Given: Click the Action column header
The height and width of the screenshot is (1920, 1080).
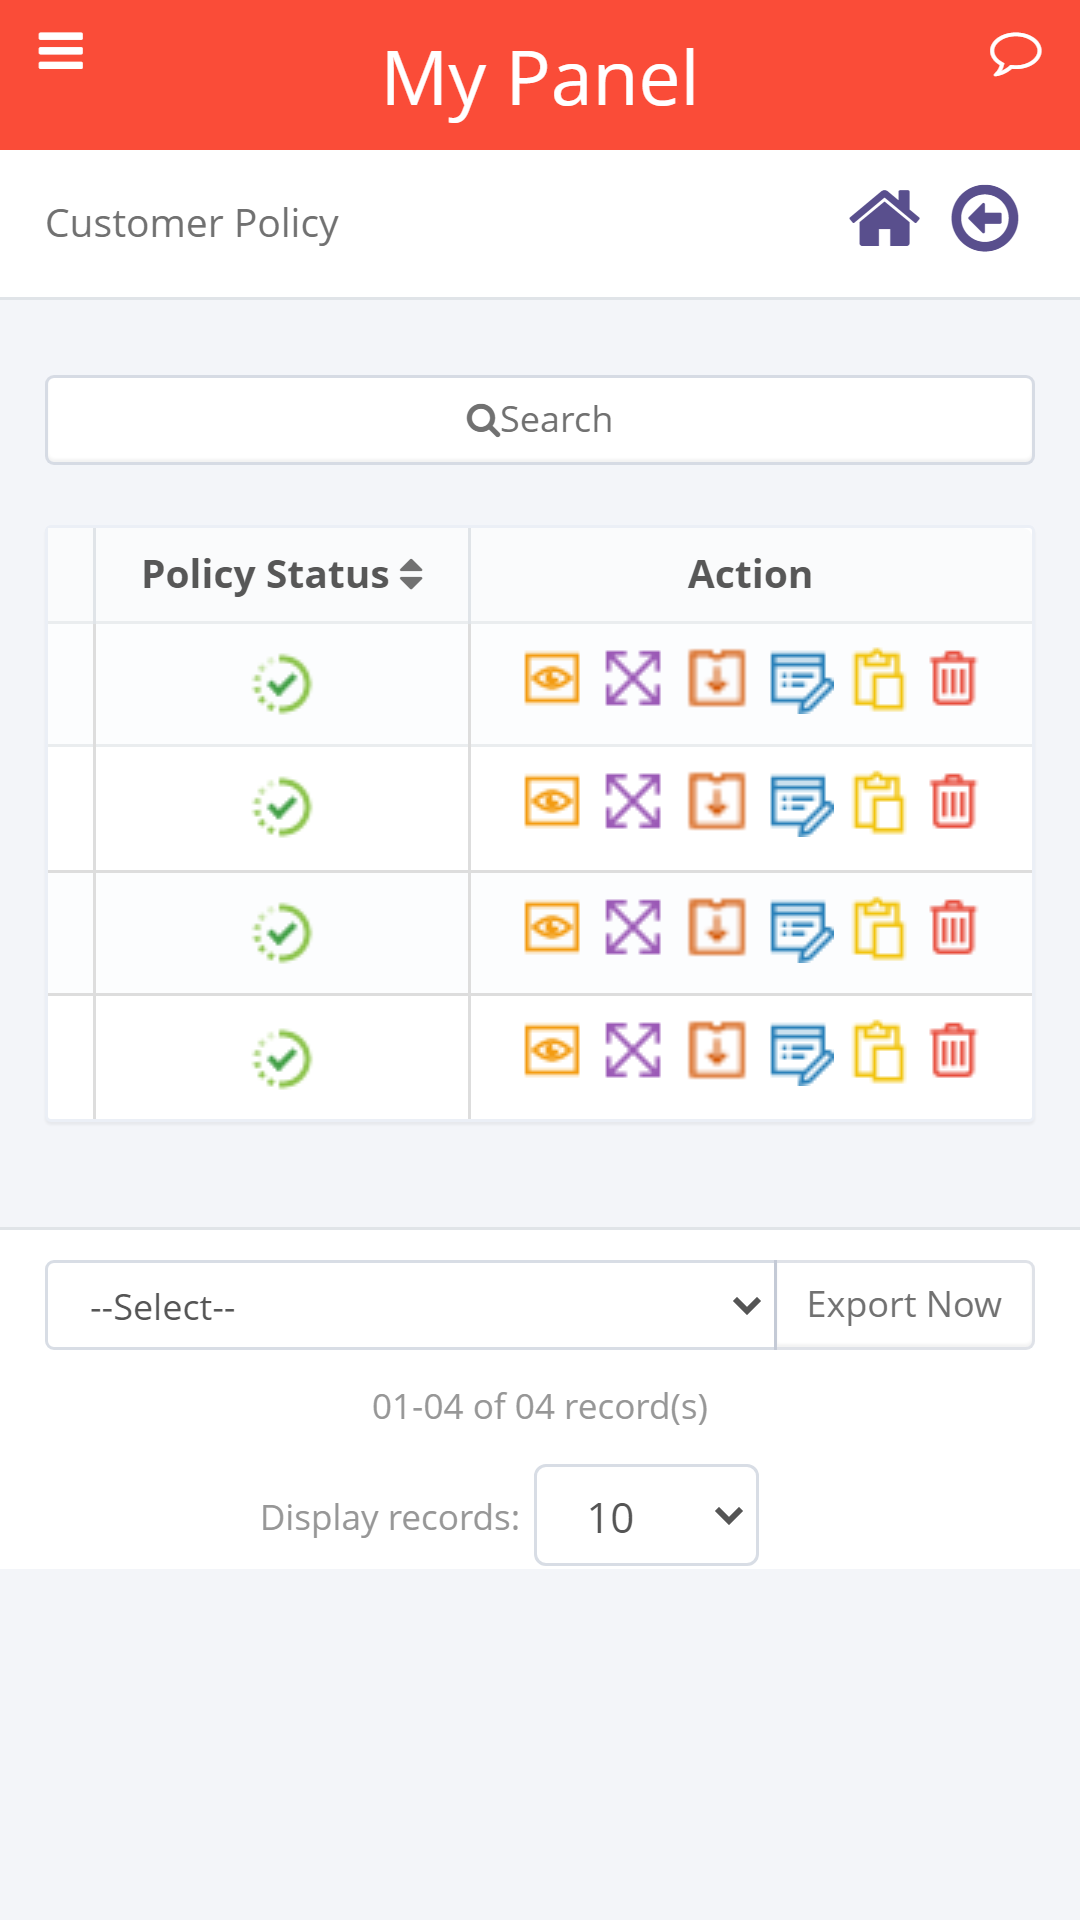Looking at the screenshot, I should 750,575.
